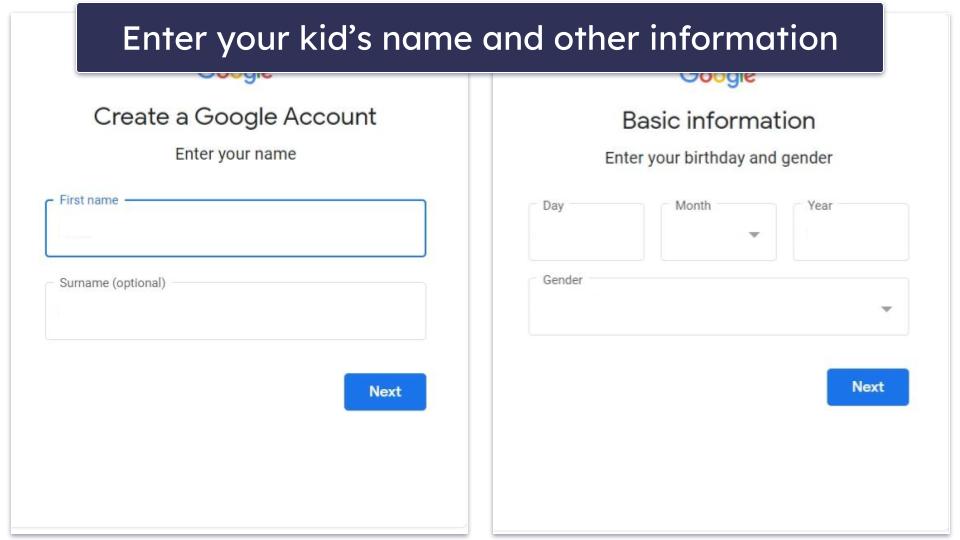Viewport: 960px width, 540px height.
Task: Click the Gender field label
Action: click(562, 280)
